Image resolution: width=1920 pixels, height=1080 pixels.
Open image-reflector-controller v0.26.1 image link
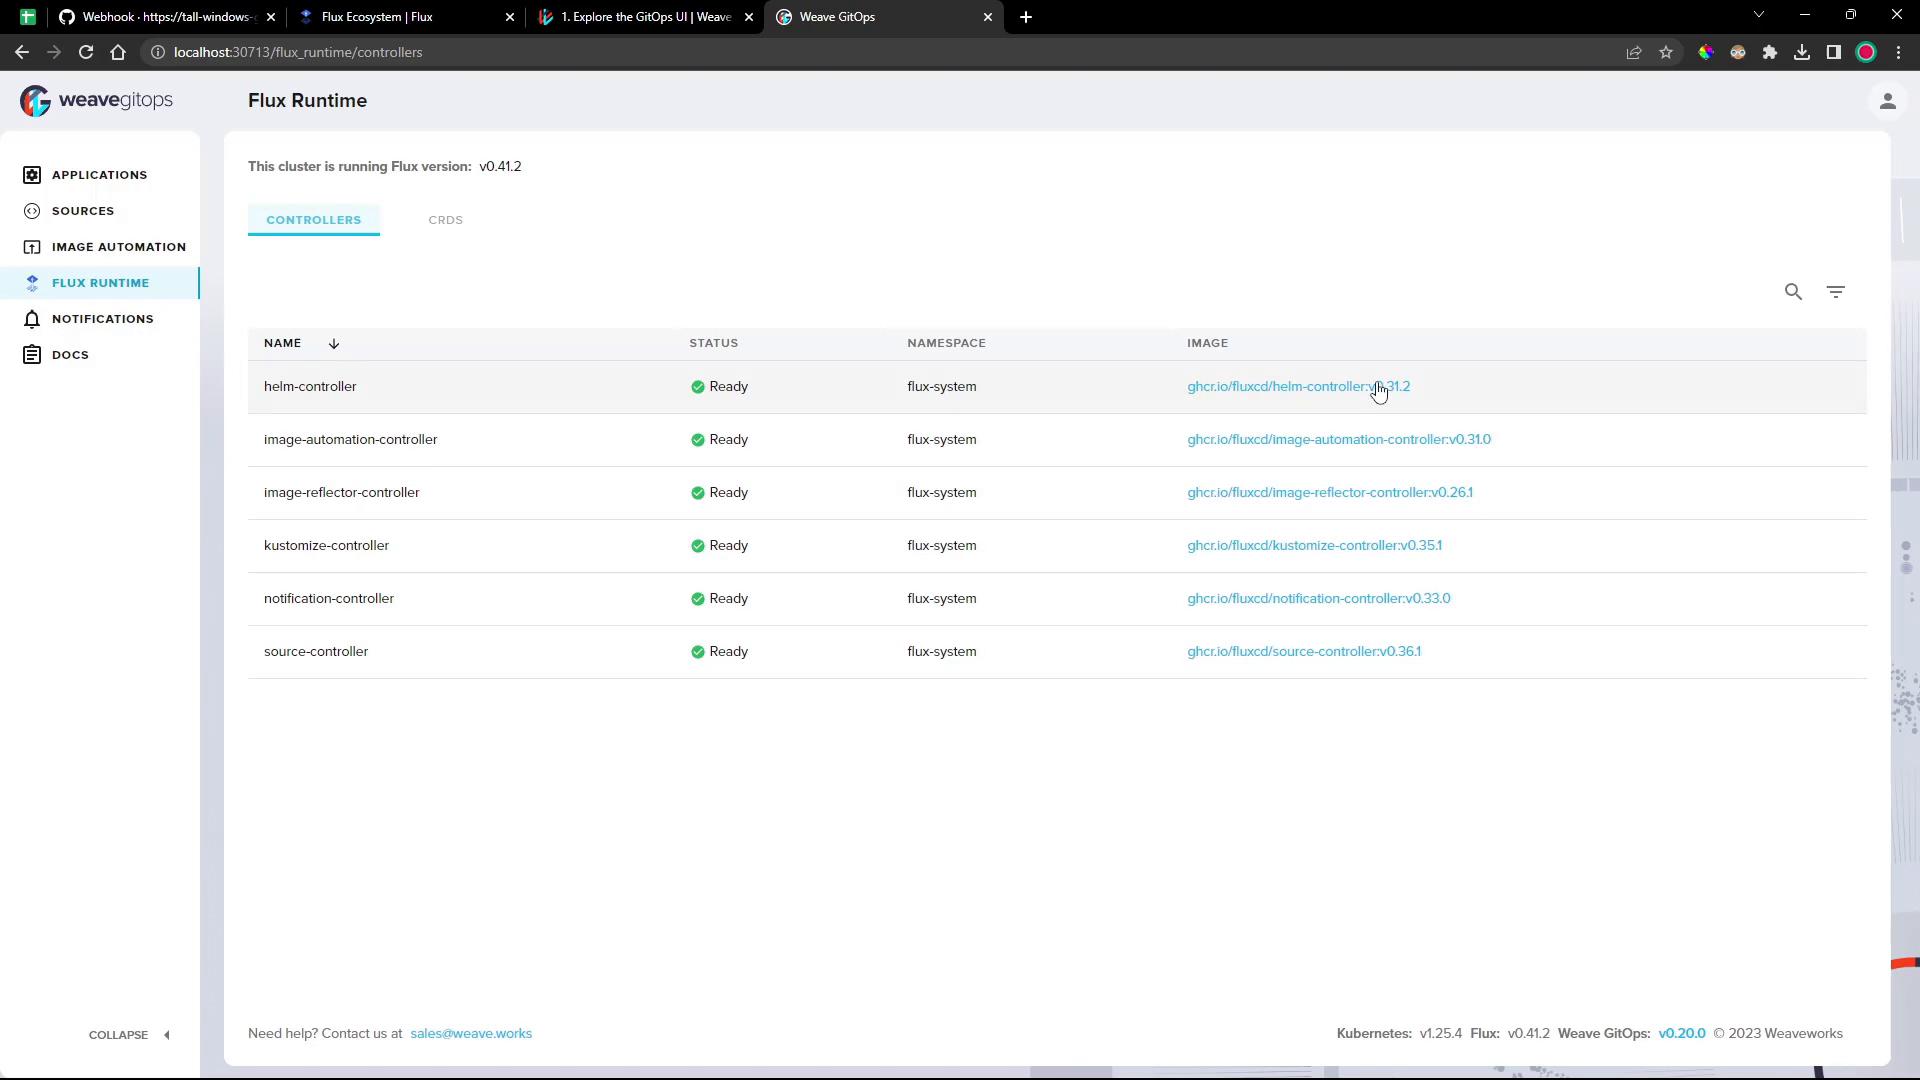(1329, 493)
